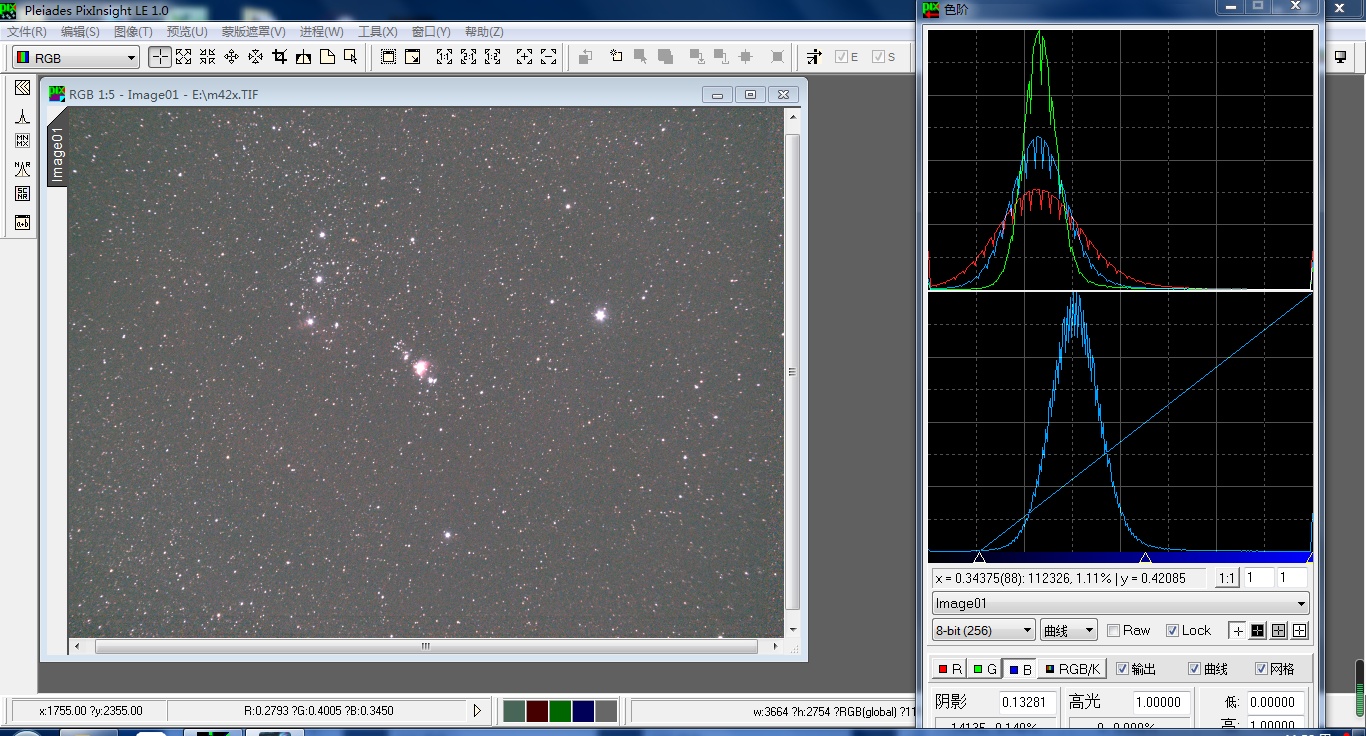Click the 阴影 shadows value field

1027,702
